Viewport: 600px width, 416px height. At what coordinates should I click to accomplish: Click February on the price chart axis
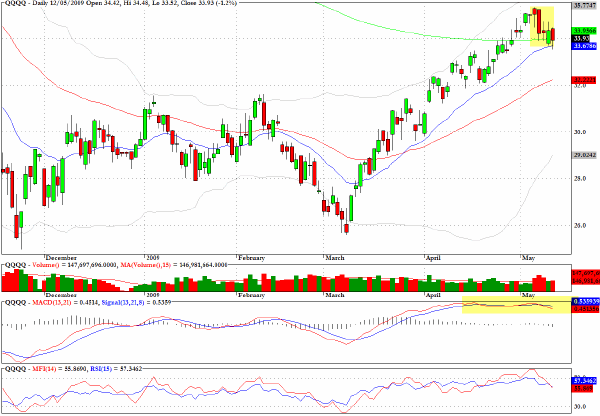(x=251, y=258)
